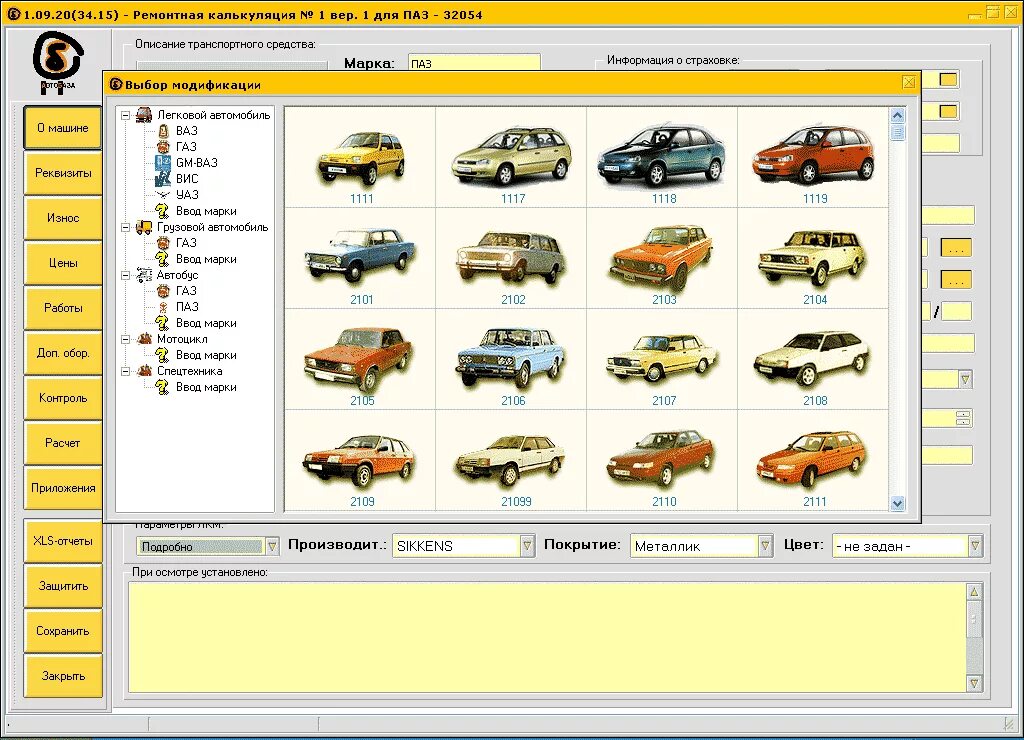
Task: Click the XLS-отчеты button
Action: coord(63,541)
